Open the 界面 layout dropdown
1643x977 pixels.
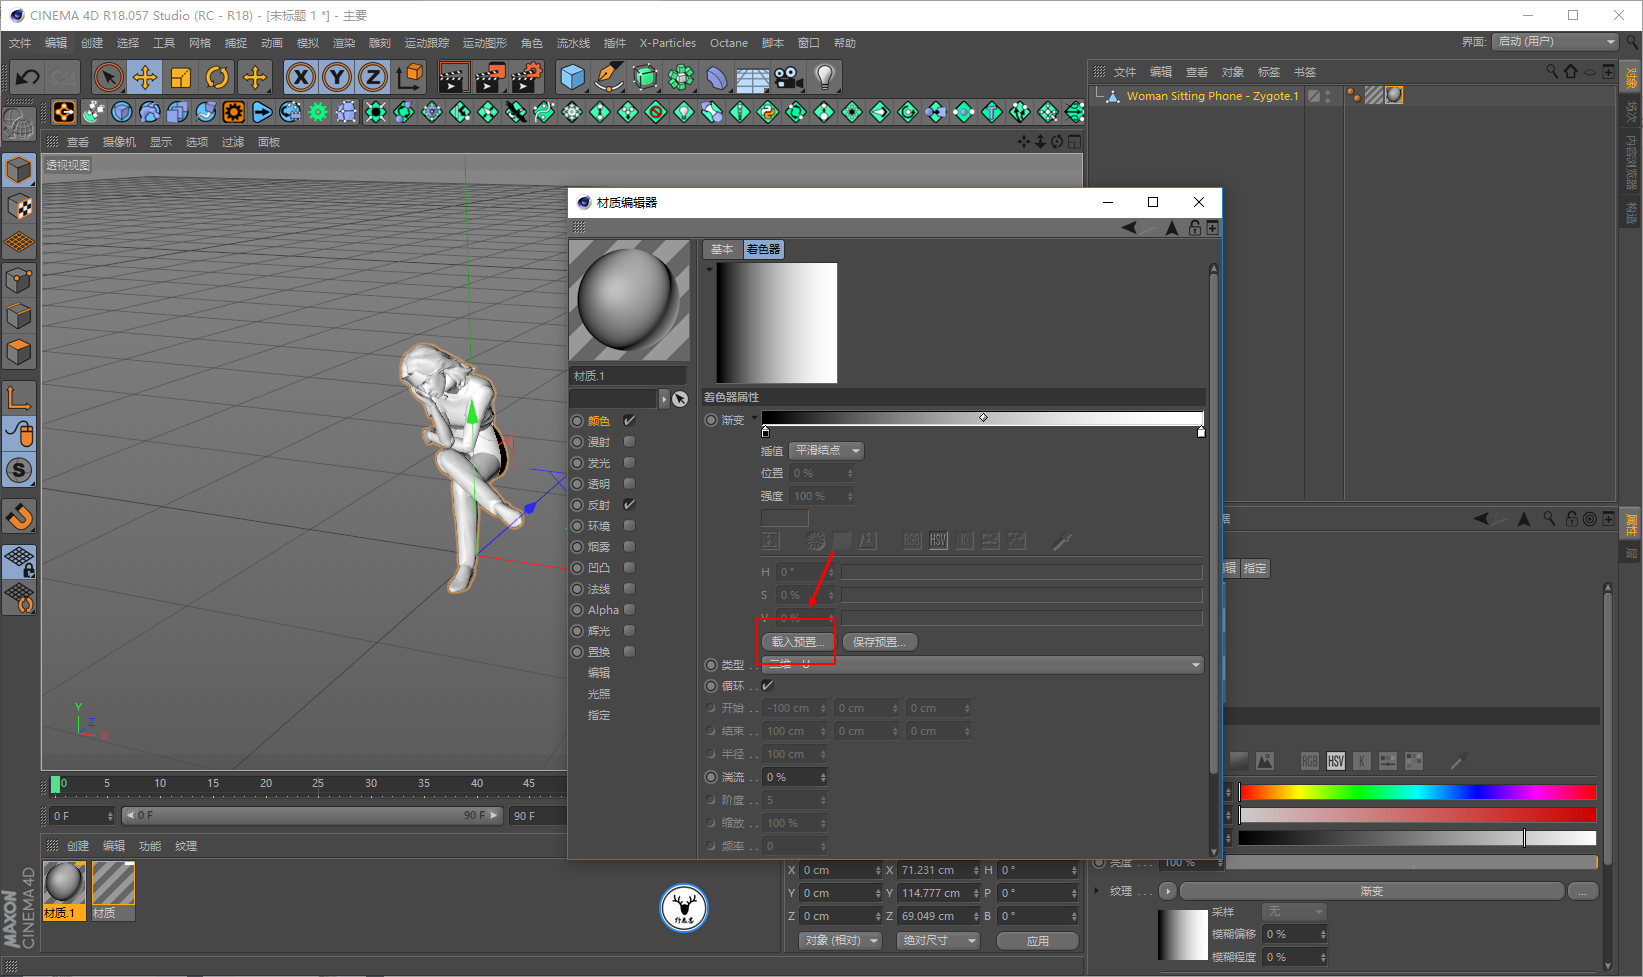coord(1554,42)
